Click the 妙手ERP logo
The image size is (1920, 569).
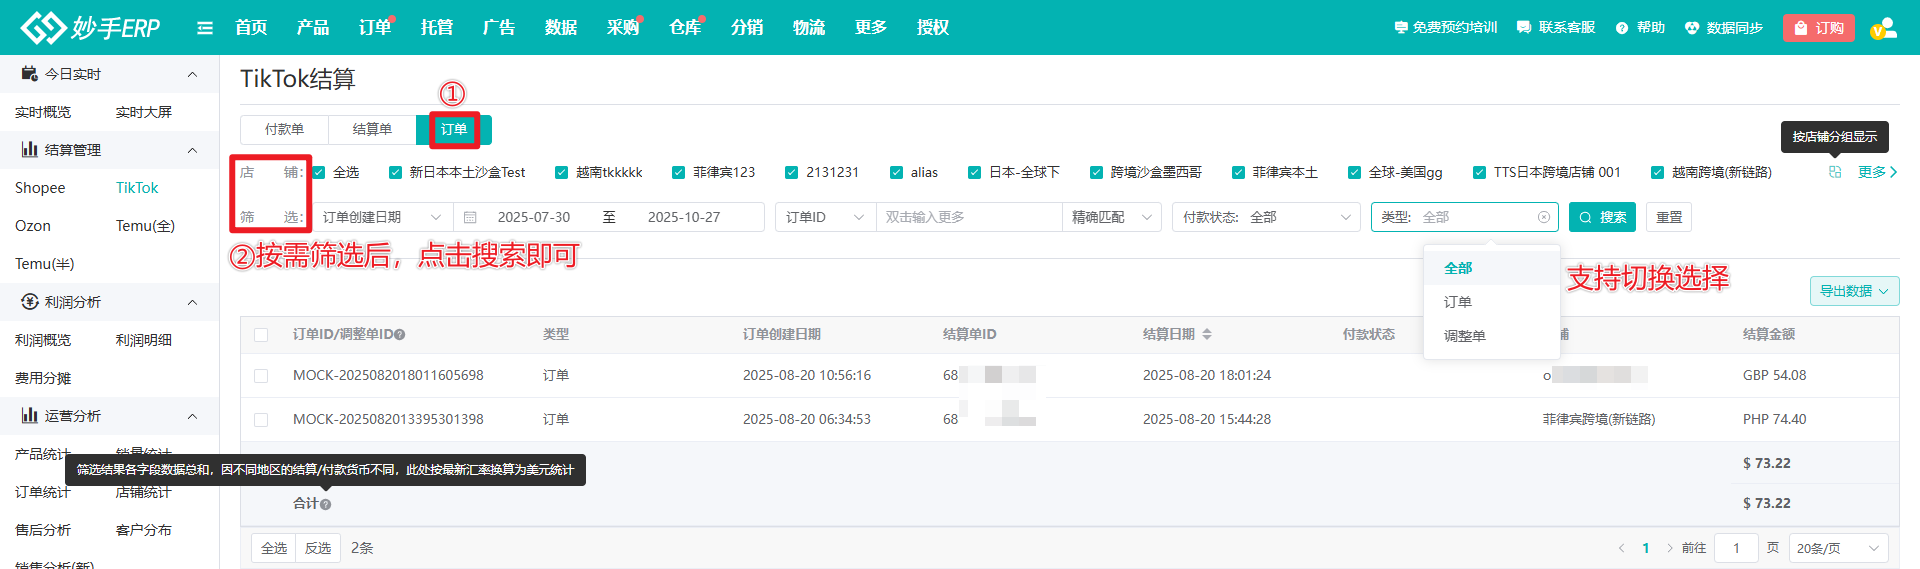point(90,27)
